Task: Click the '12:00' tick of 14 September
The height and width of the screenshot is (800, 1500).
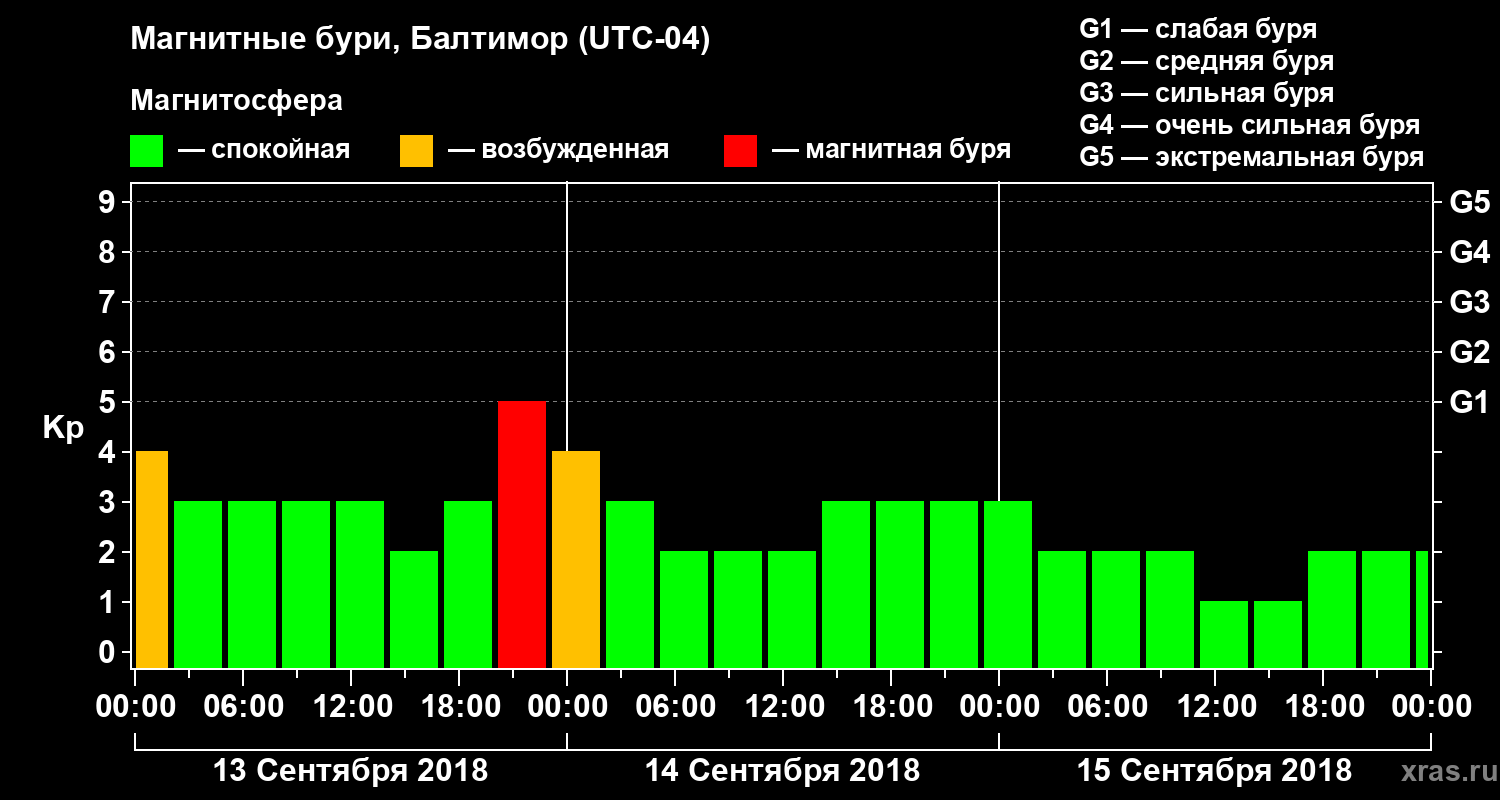Action: point(783,706)
